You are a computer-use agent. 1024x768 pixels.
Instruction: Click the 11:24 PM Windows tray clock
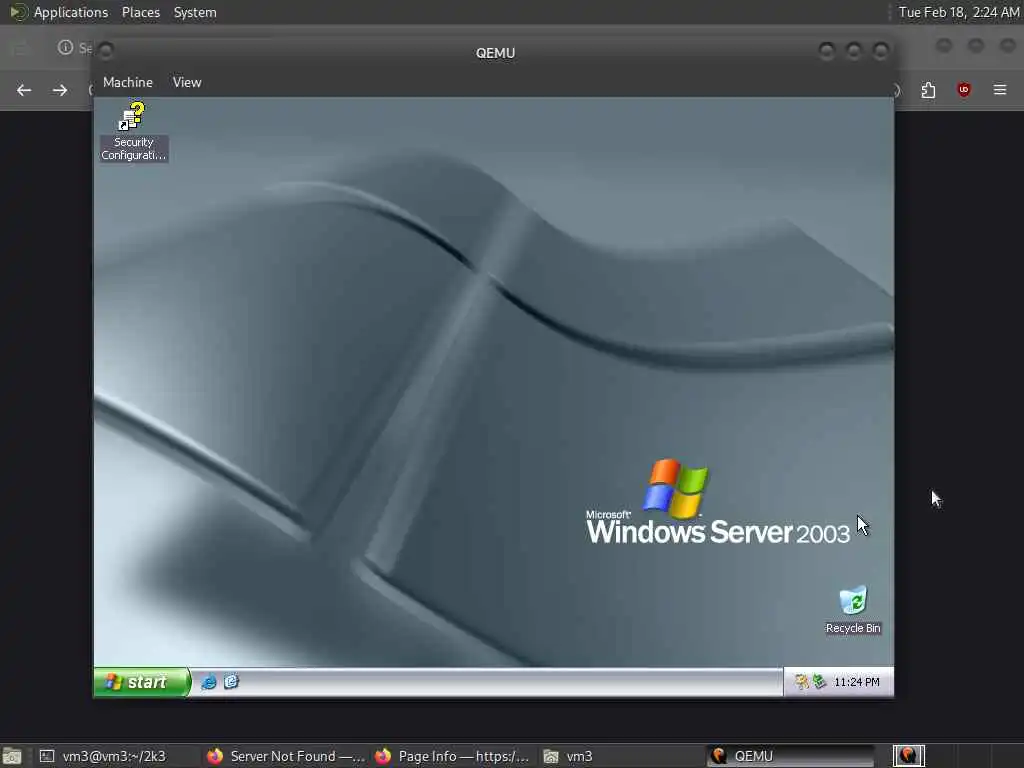point(856,682)
